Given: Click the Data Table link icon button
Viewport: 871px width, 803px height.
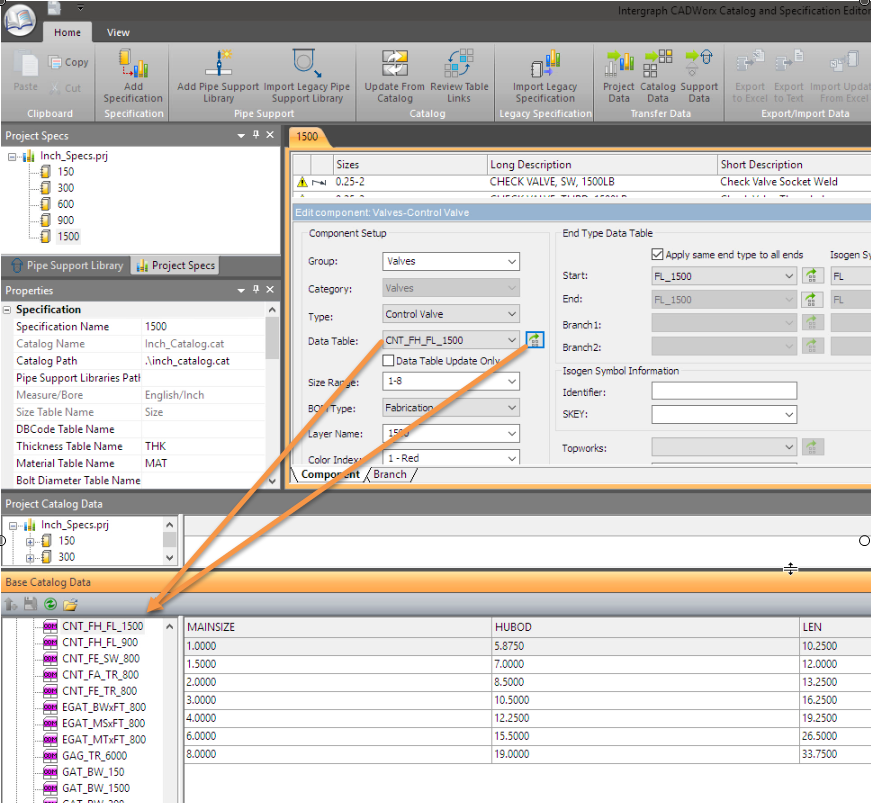Looking at the screenshot, I should 535,340.
